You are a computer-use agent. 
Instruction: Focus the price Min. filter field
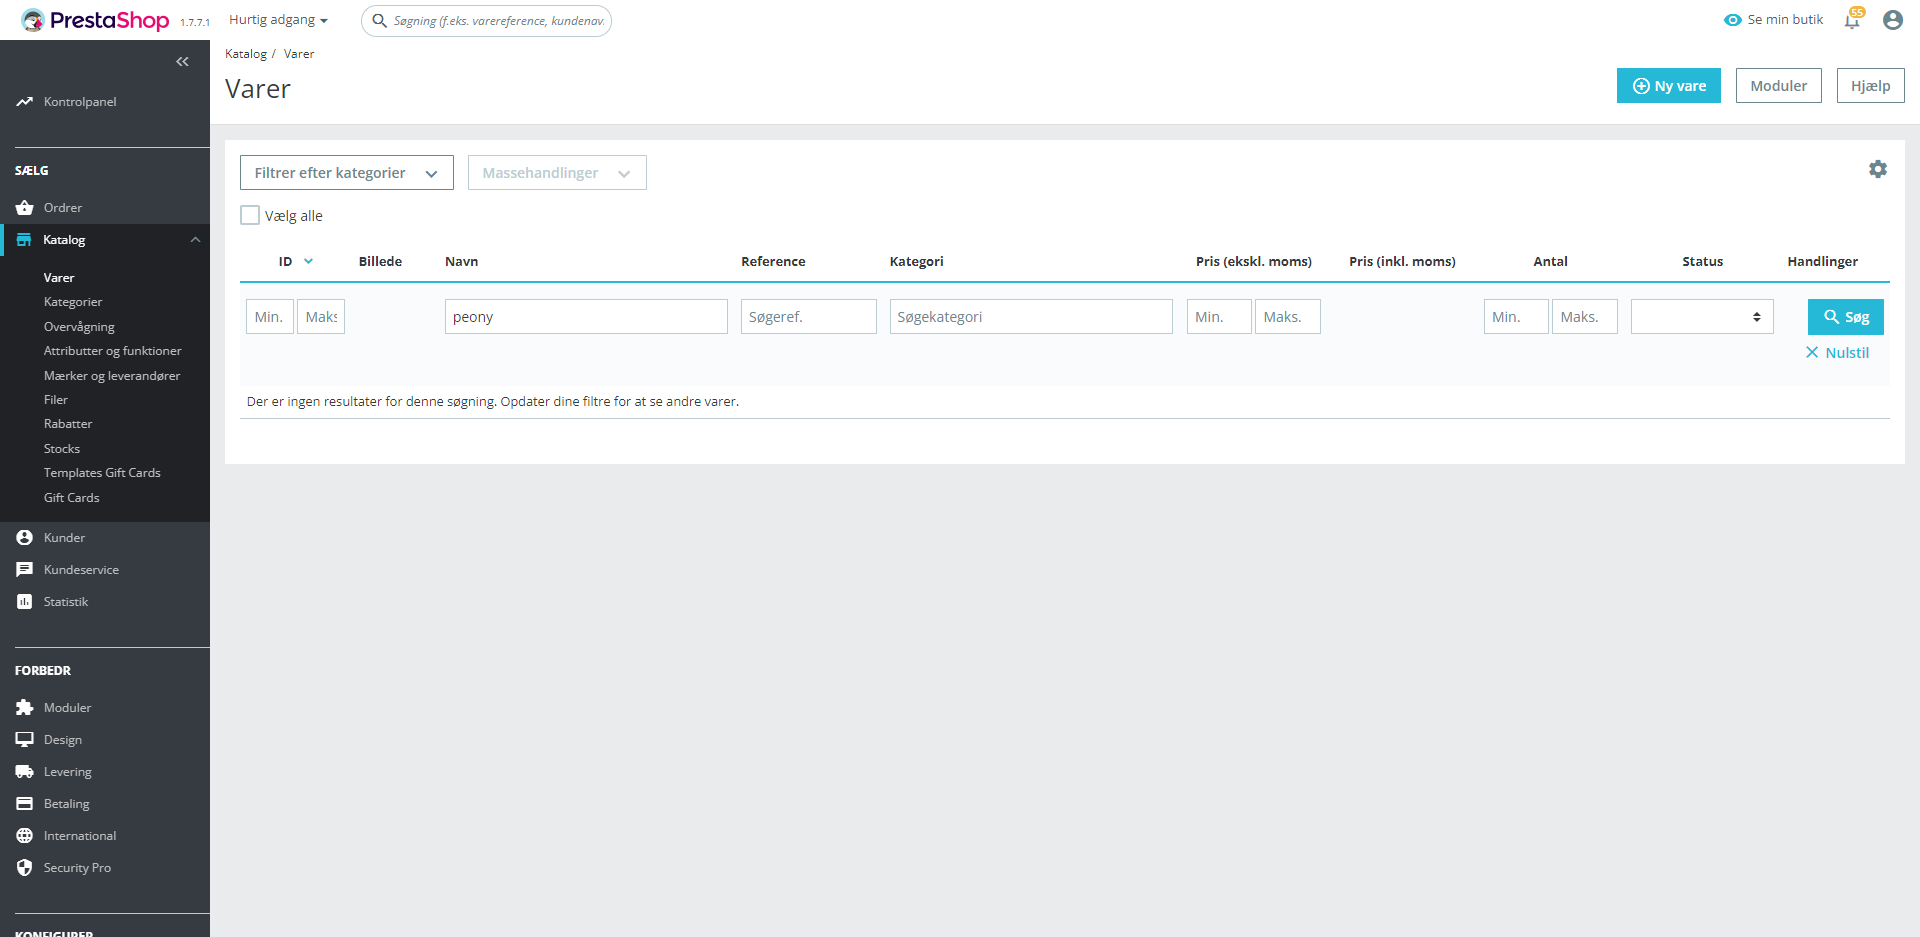(x=1219, y=317)
